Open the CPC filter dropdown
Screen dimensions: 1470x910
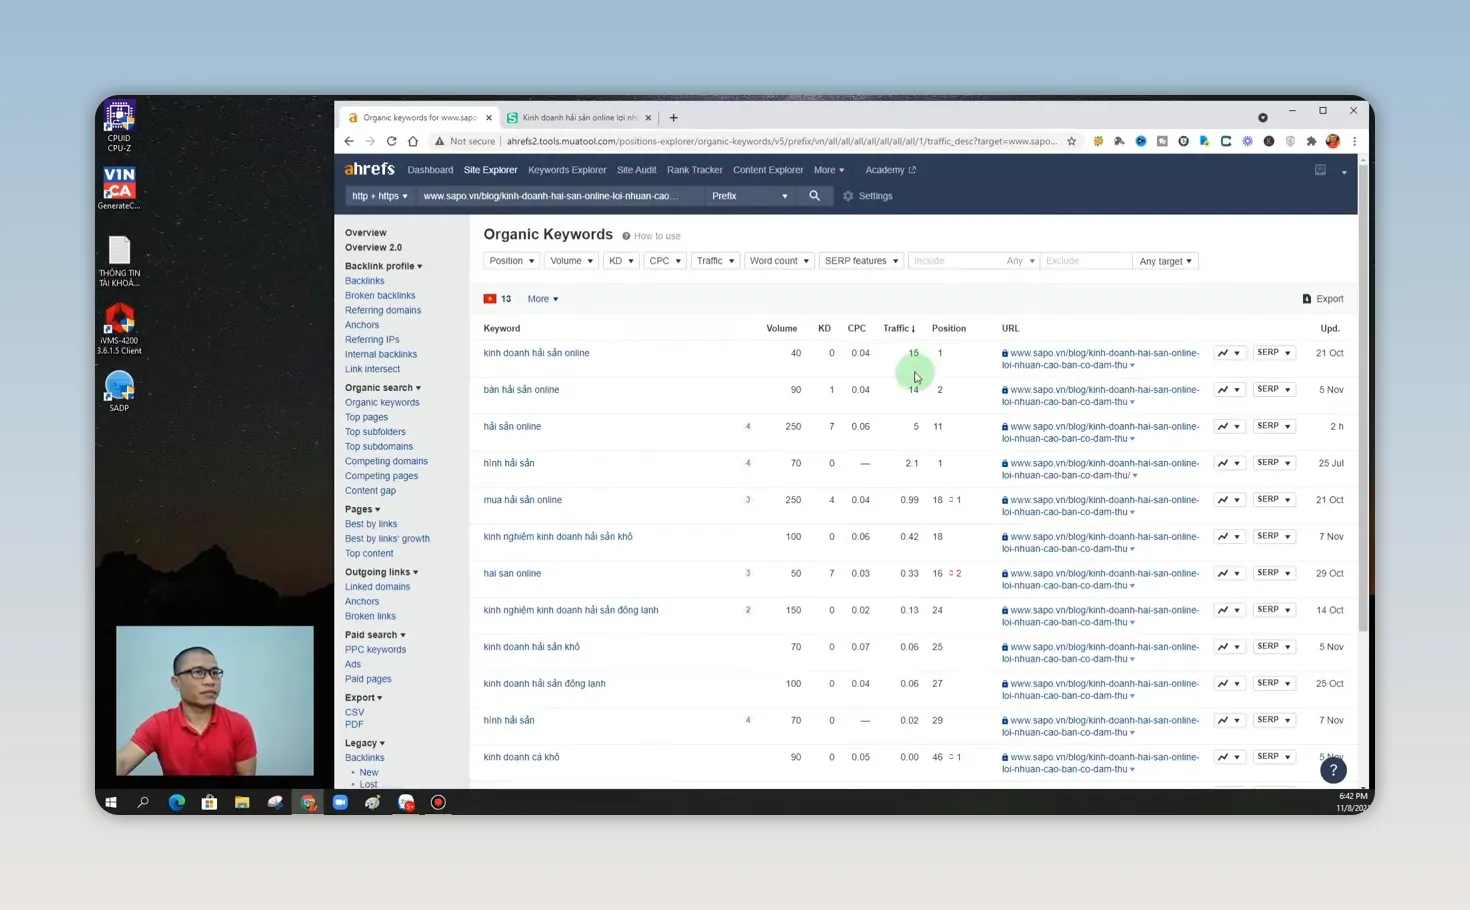[664, 261]
